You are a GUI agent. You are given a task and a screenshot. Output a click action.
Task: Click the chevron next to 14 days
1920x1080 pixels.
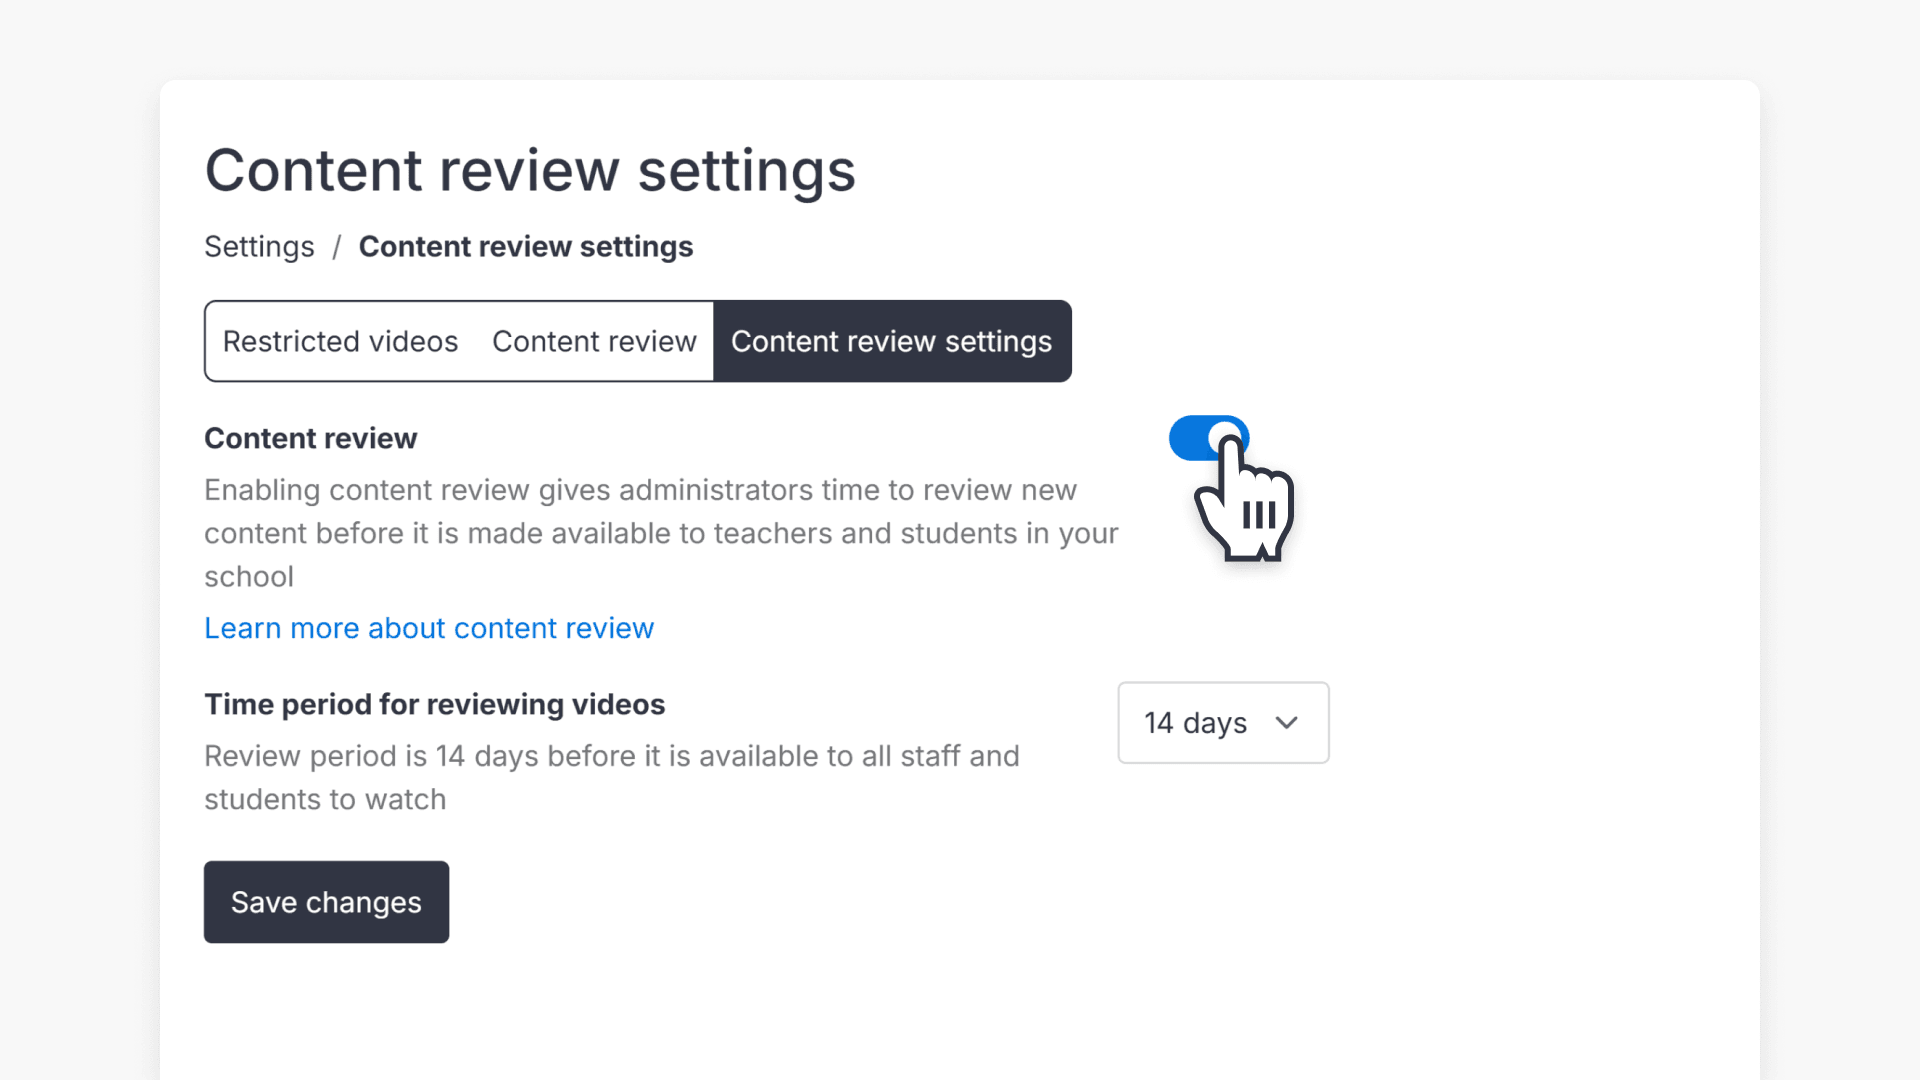(1287, 722)
